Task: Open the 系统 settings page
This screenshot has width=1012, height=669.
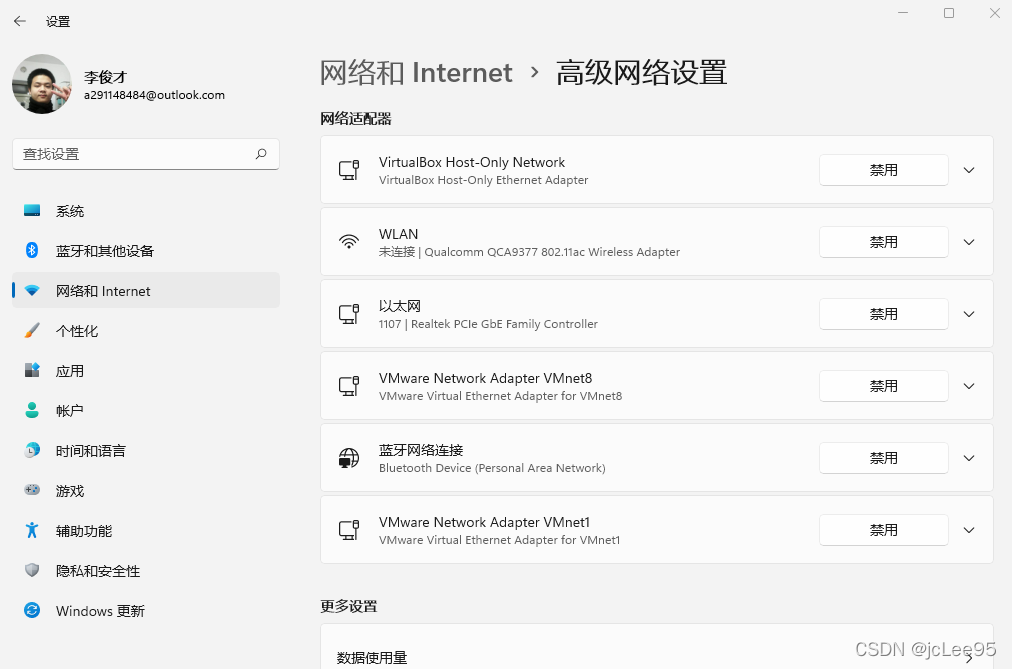Action: coord(146,211)
